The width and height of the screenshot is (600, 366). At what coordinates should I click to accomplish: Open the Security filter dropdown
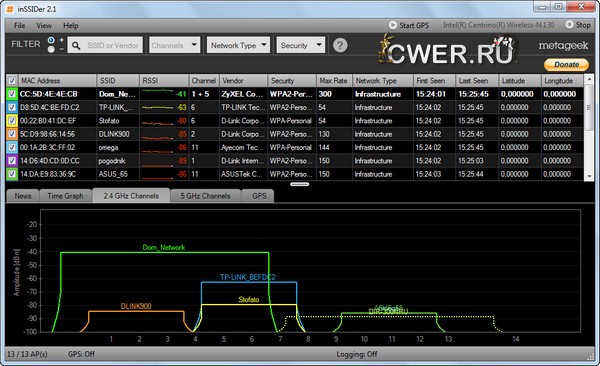click(x=301, y=45)
